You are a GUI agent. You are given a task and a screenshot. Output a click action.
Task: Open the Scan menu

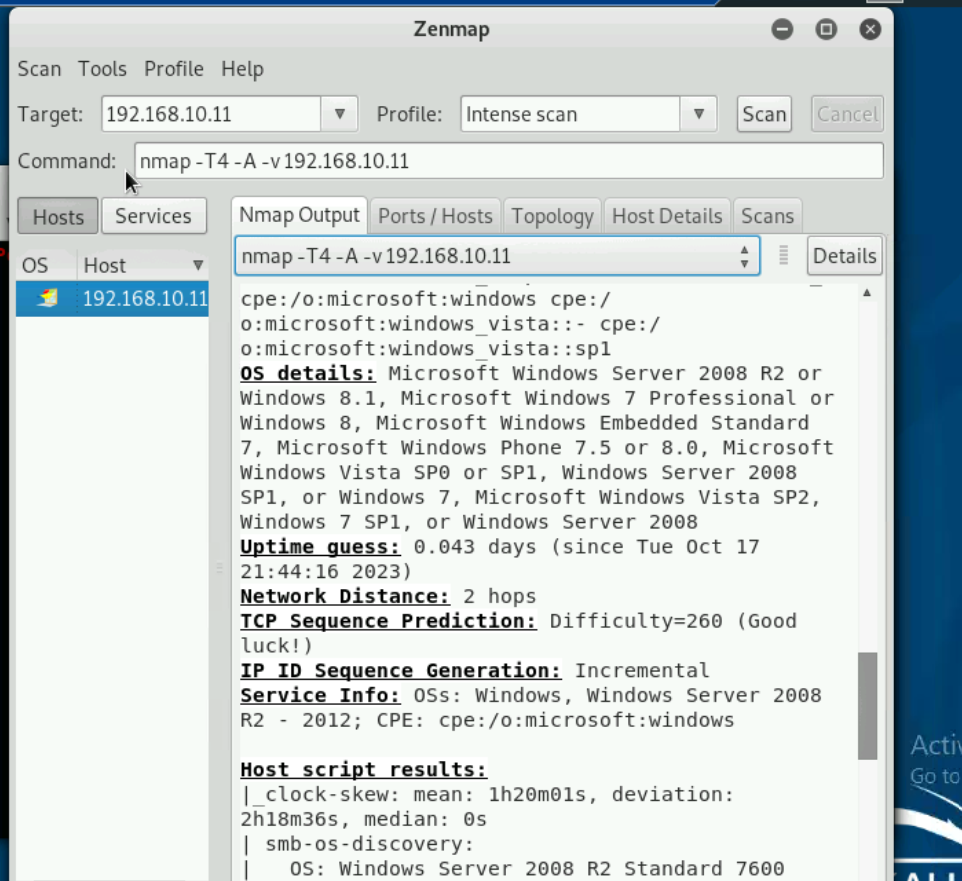(x=39, y=69)
